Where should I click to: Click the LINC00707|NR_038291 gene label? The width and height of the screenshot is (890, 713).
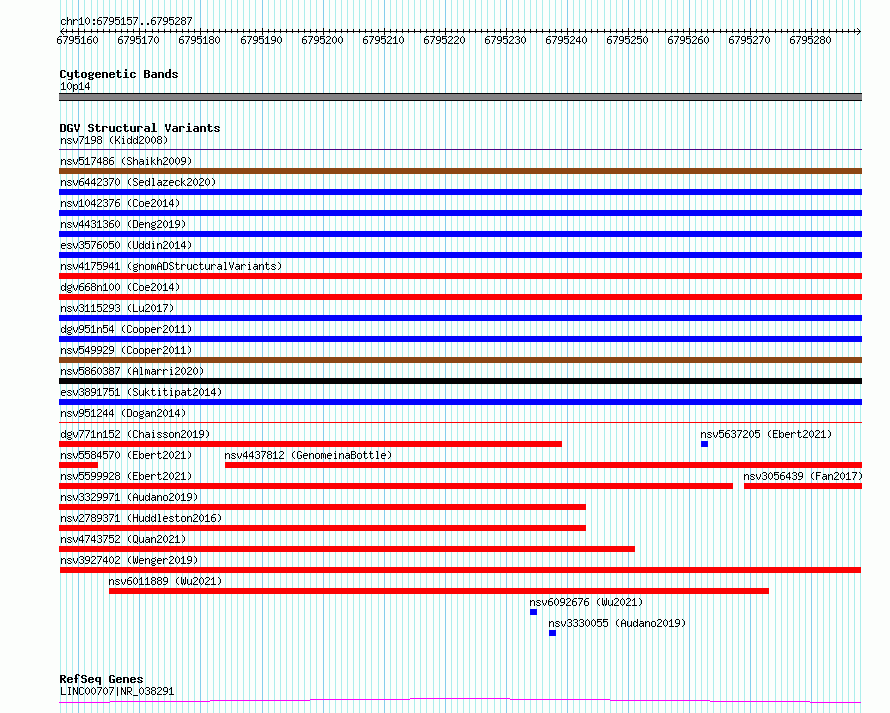tap(117, 691)
